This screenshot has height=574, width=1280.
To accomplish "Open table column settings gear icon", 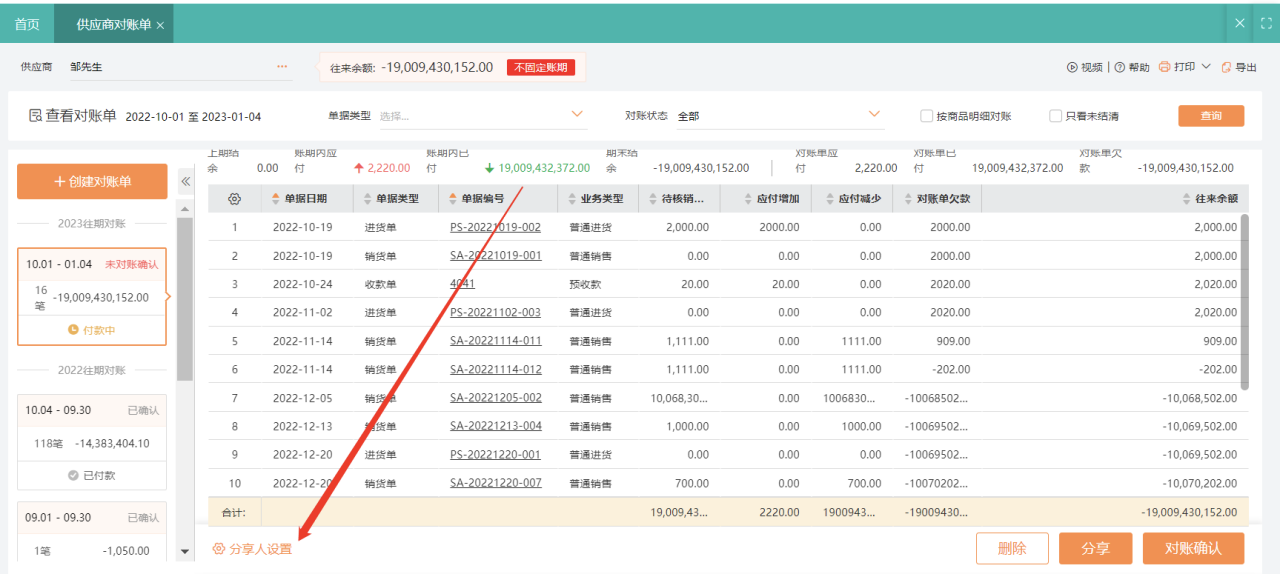I will click(235, 199).
